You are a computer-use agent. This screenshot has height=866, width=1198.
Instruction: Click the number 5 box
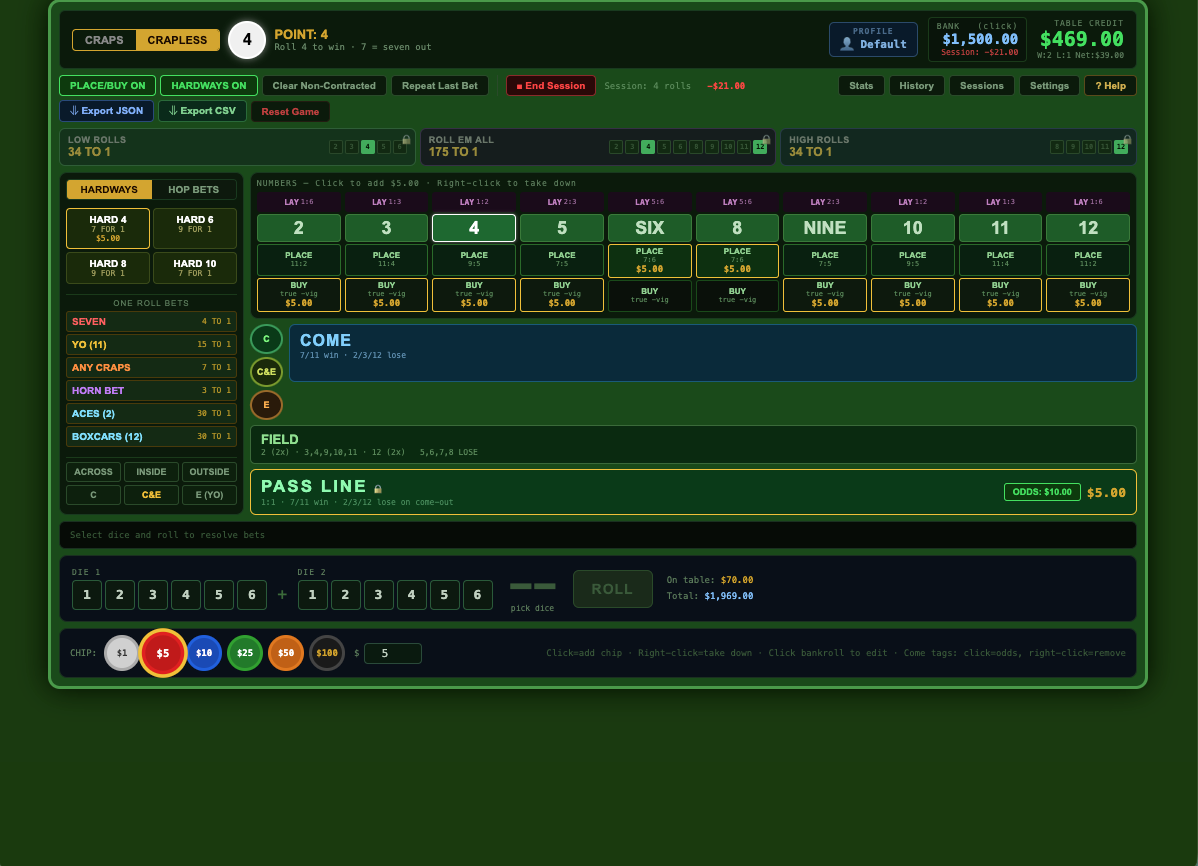click(562, 228)
